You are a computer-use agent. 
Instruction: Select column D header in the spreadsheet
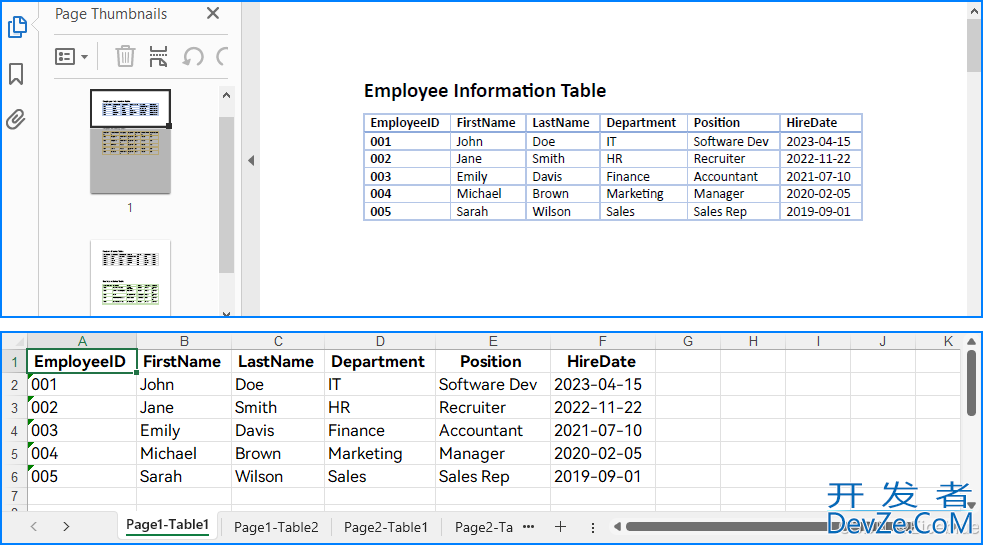[x=380, y=341]
